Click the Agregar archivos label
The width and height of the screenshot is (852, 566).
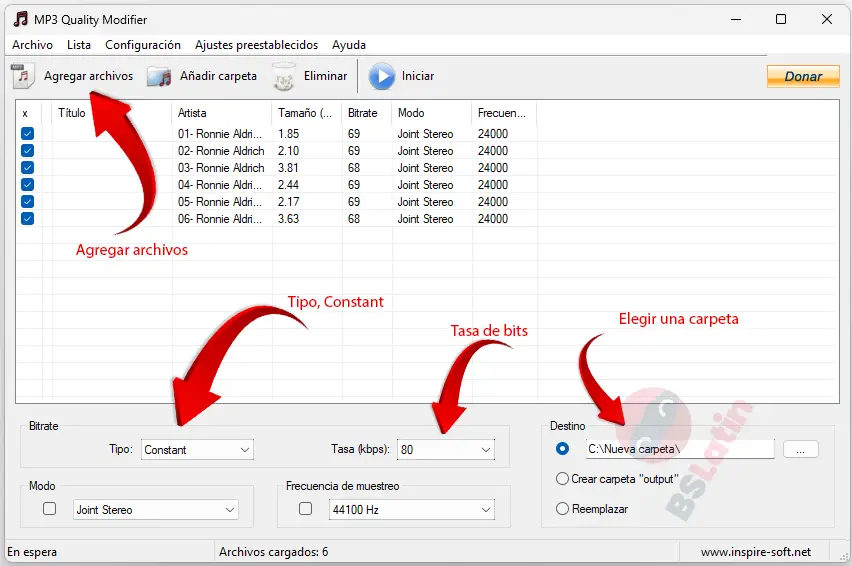click(x=89, y=76)
